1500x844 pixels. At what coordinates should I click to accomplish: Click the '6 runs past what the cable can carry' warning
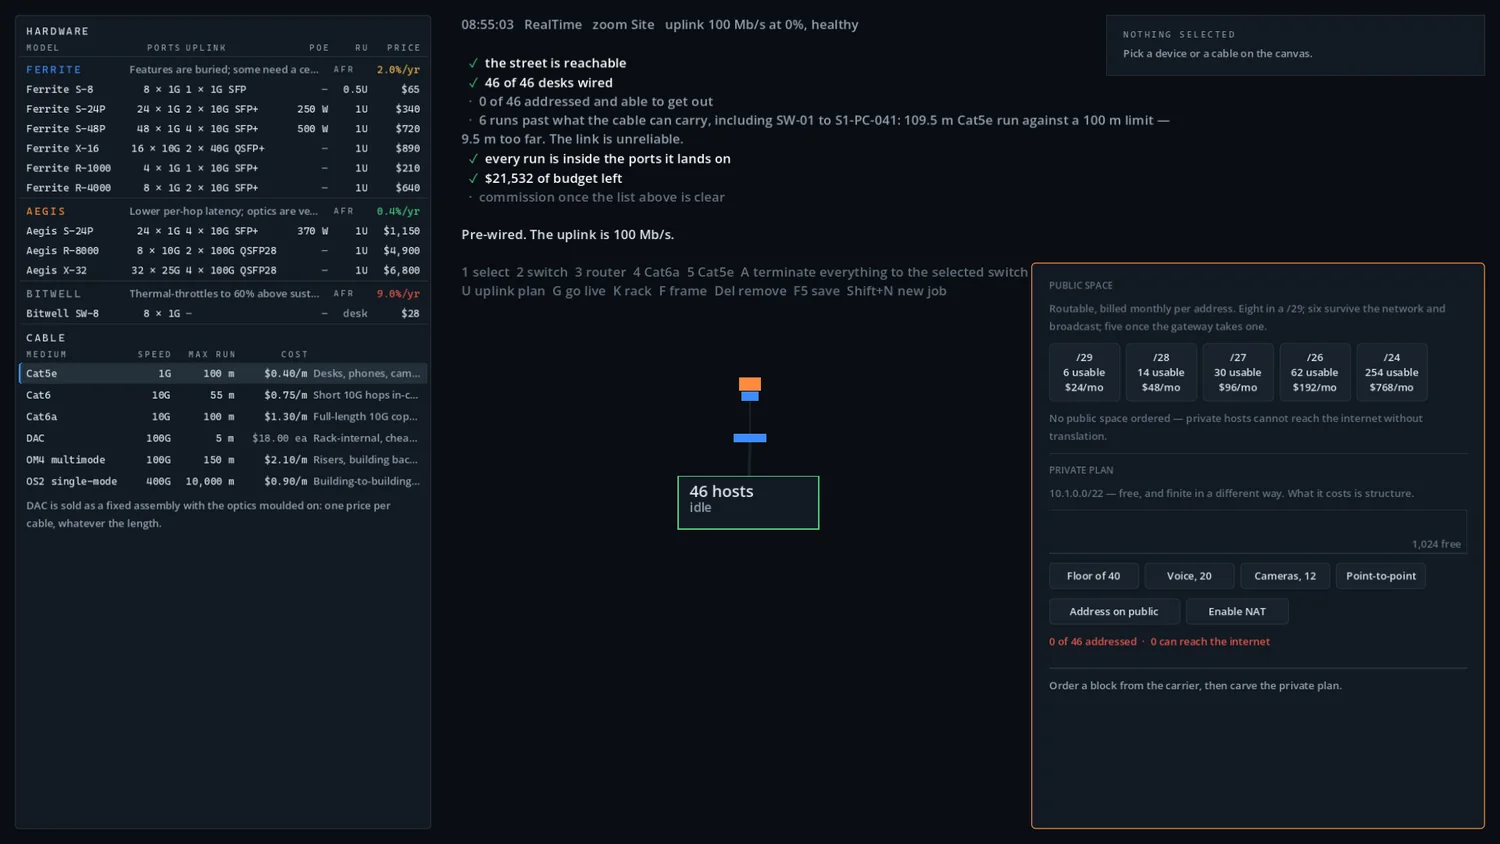tap(815, 129)
